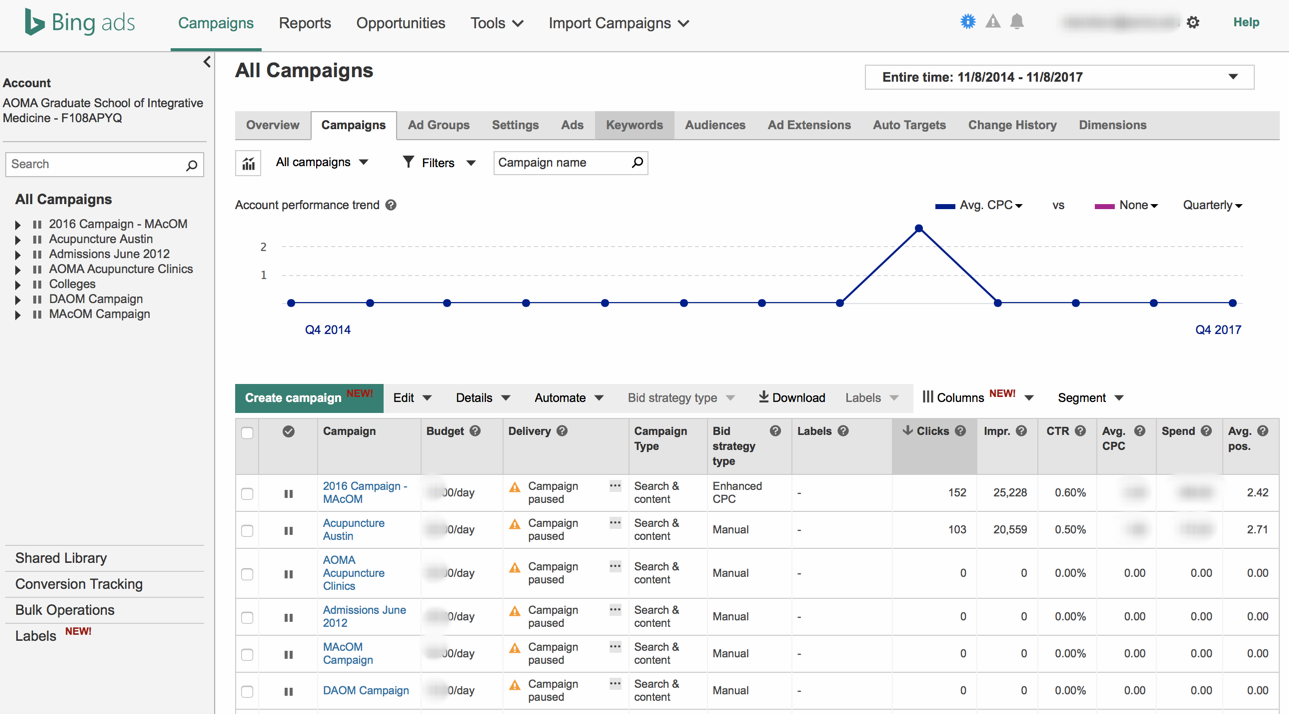This screenshot has width=1289, height=714.
Task: Open the settings gear icon
Action: pos(1193,22)
